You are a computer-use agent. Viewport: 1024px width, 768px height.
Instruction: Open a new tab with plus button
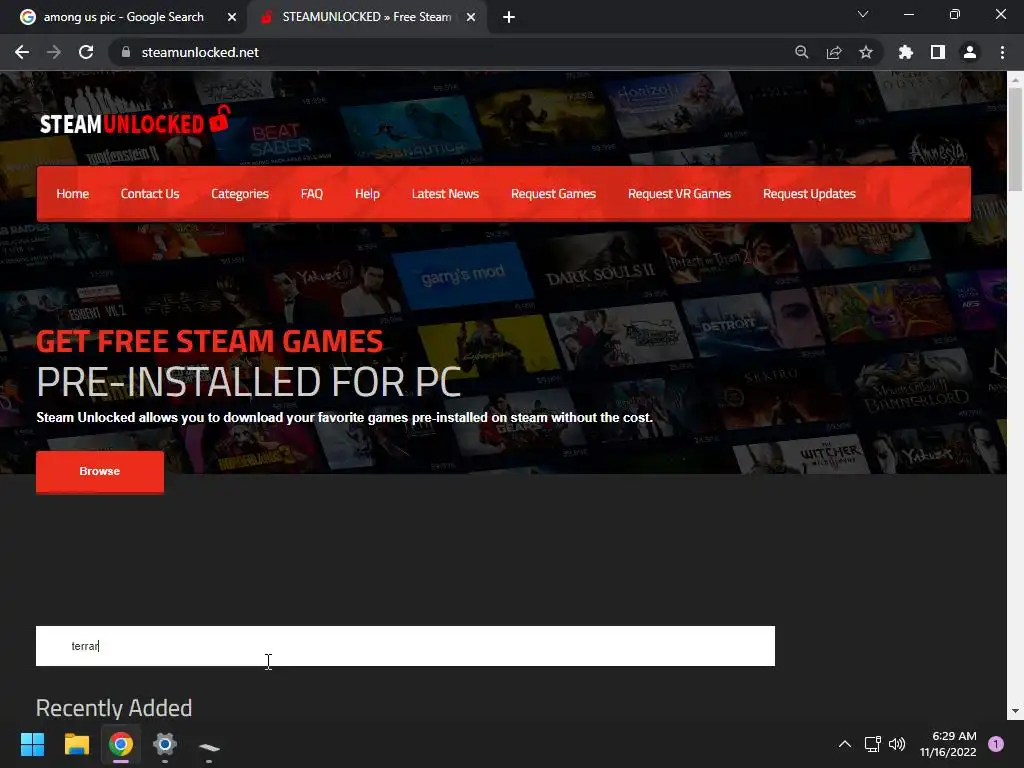tap(509, 17)
